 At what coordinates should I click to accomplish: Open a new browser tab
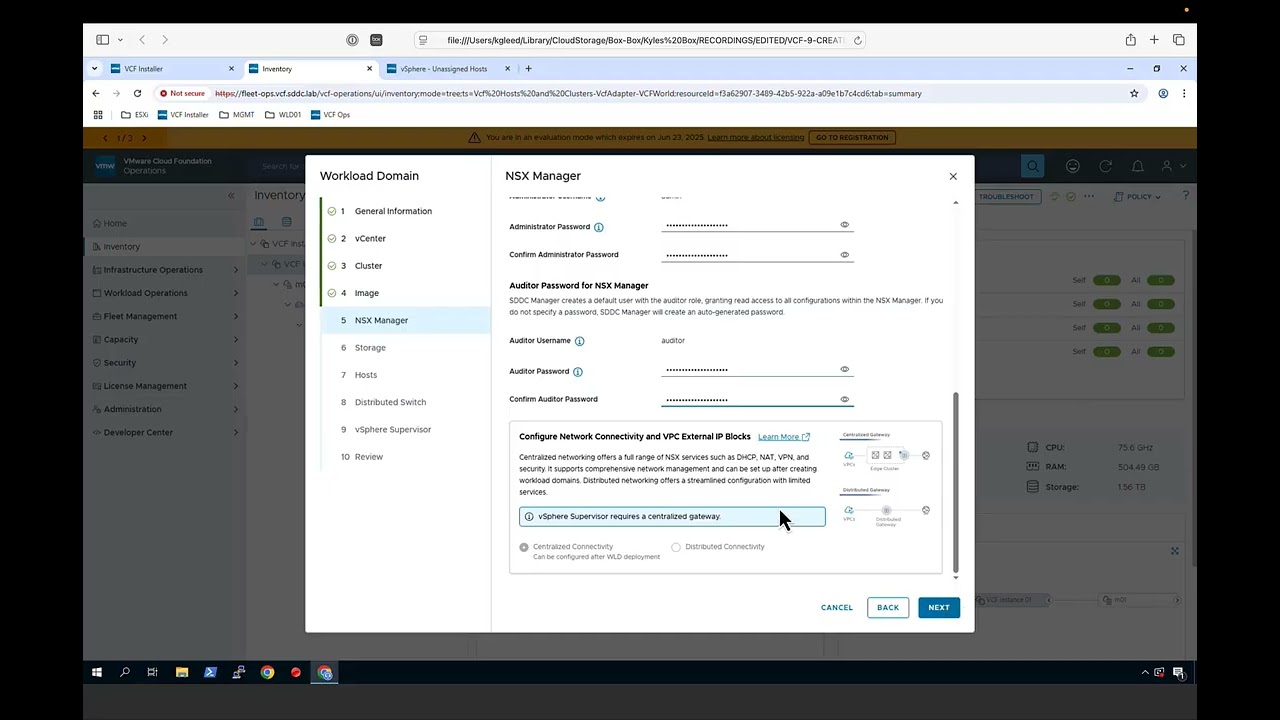528,69
